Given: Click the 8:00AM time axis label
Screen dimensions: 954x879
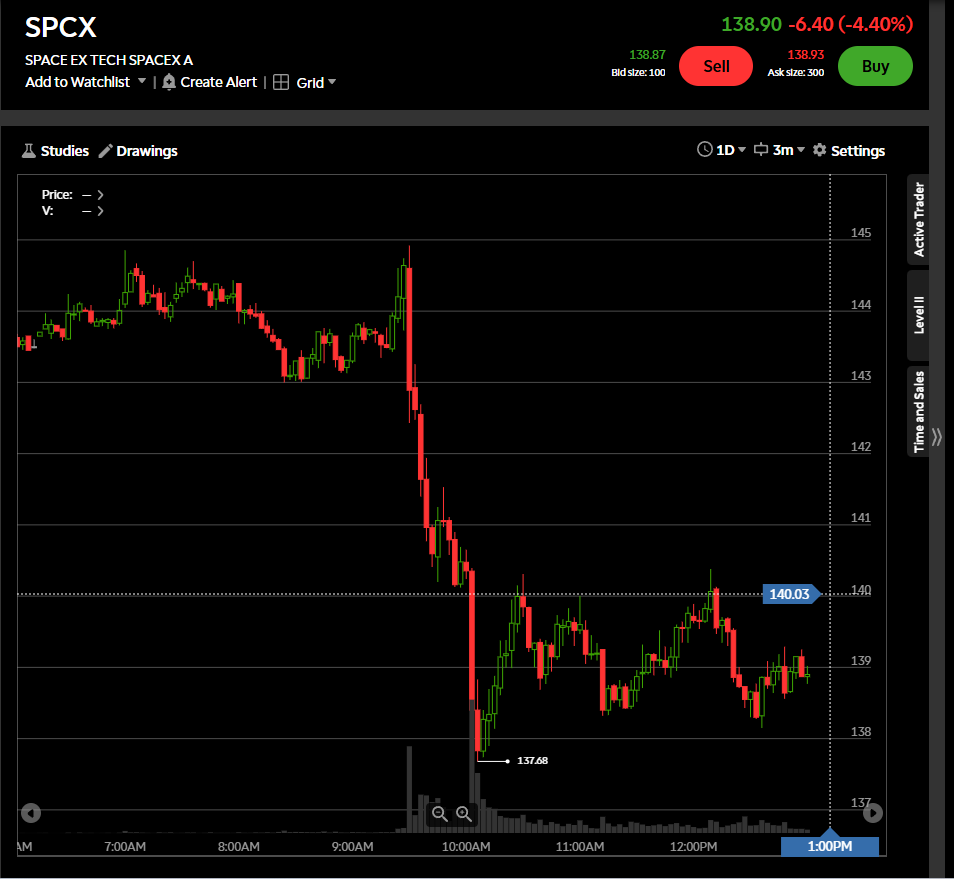Looking at the screenshot, I should tap(238, 846).
